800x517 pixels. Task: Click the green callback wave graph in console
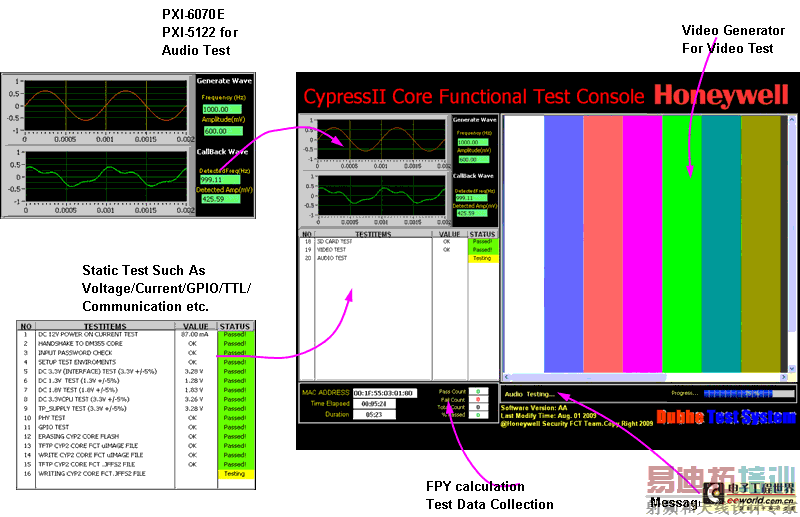tap(381, 195)
